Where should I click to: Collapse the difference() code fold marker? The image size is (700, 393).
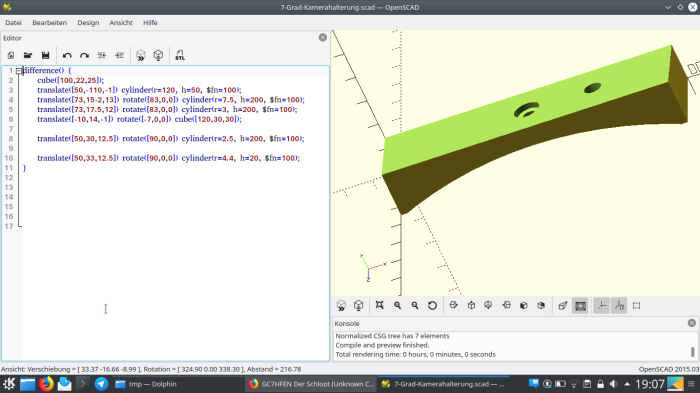tap(19, 71)
